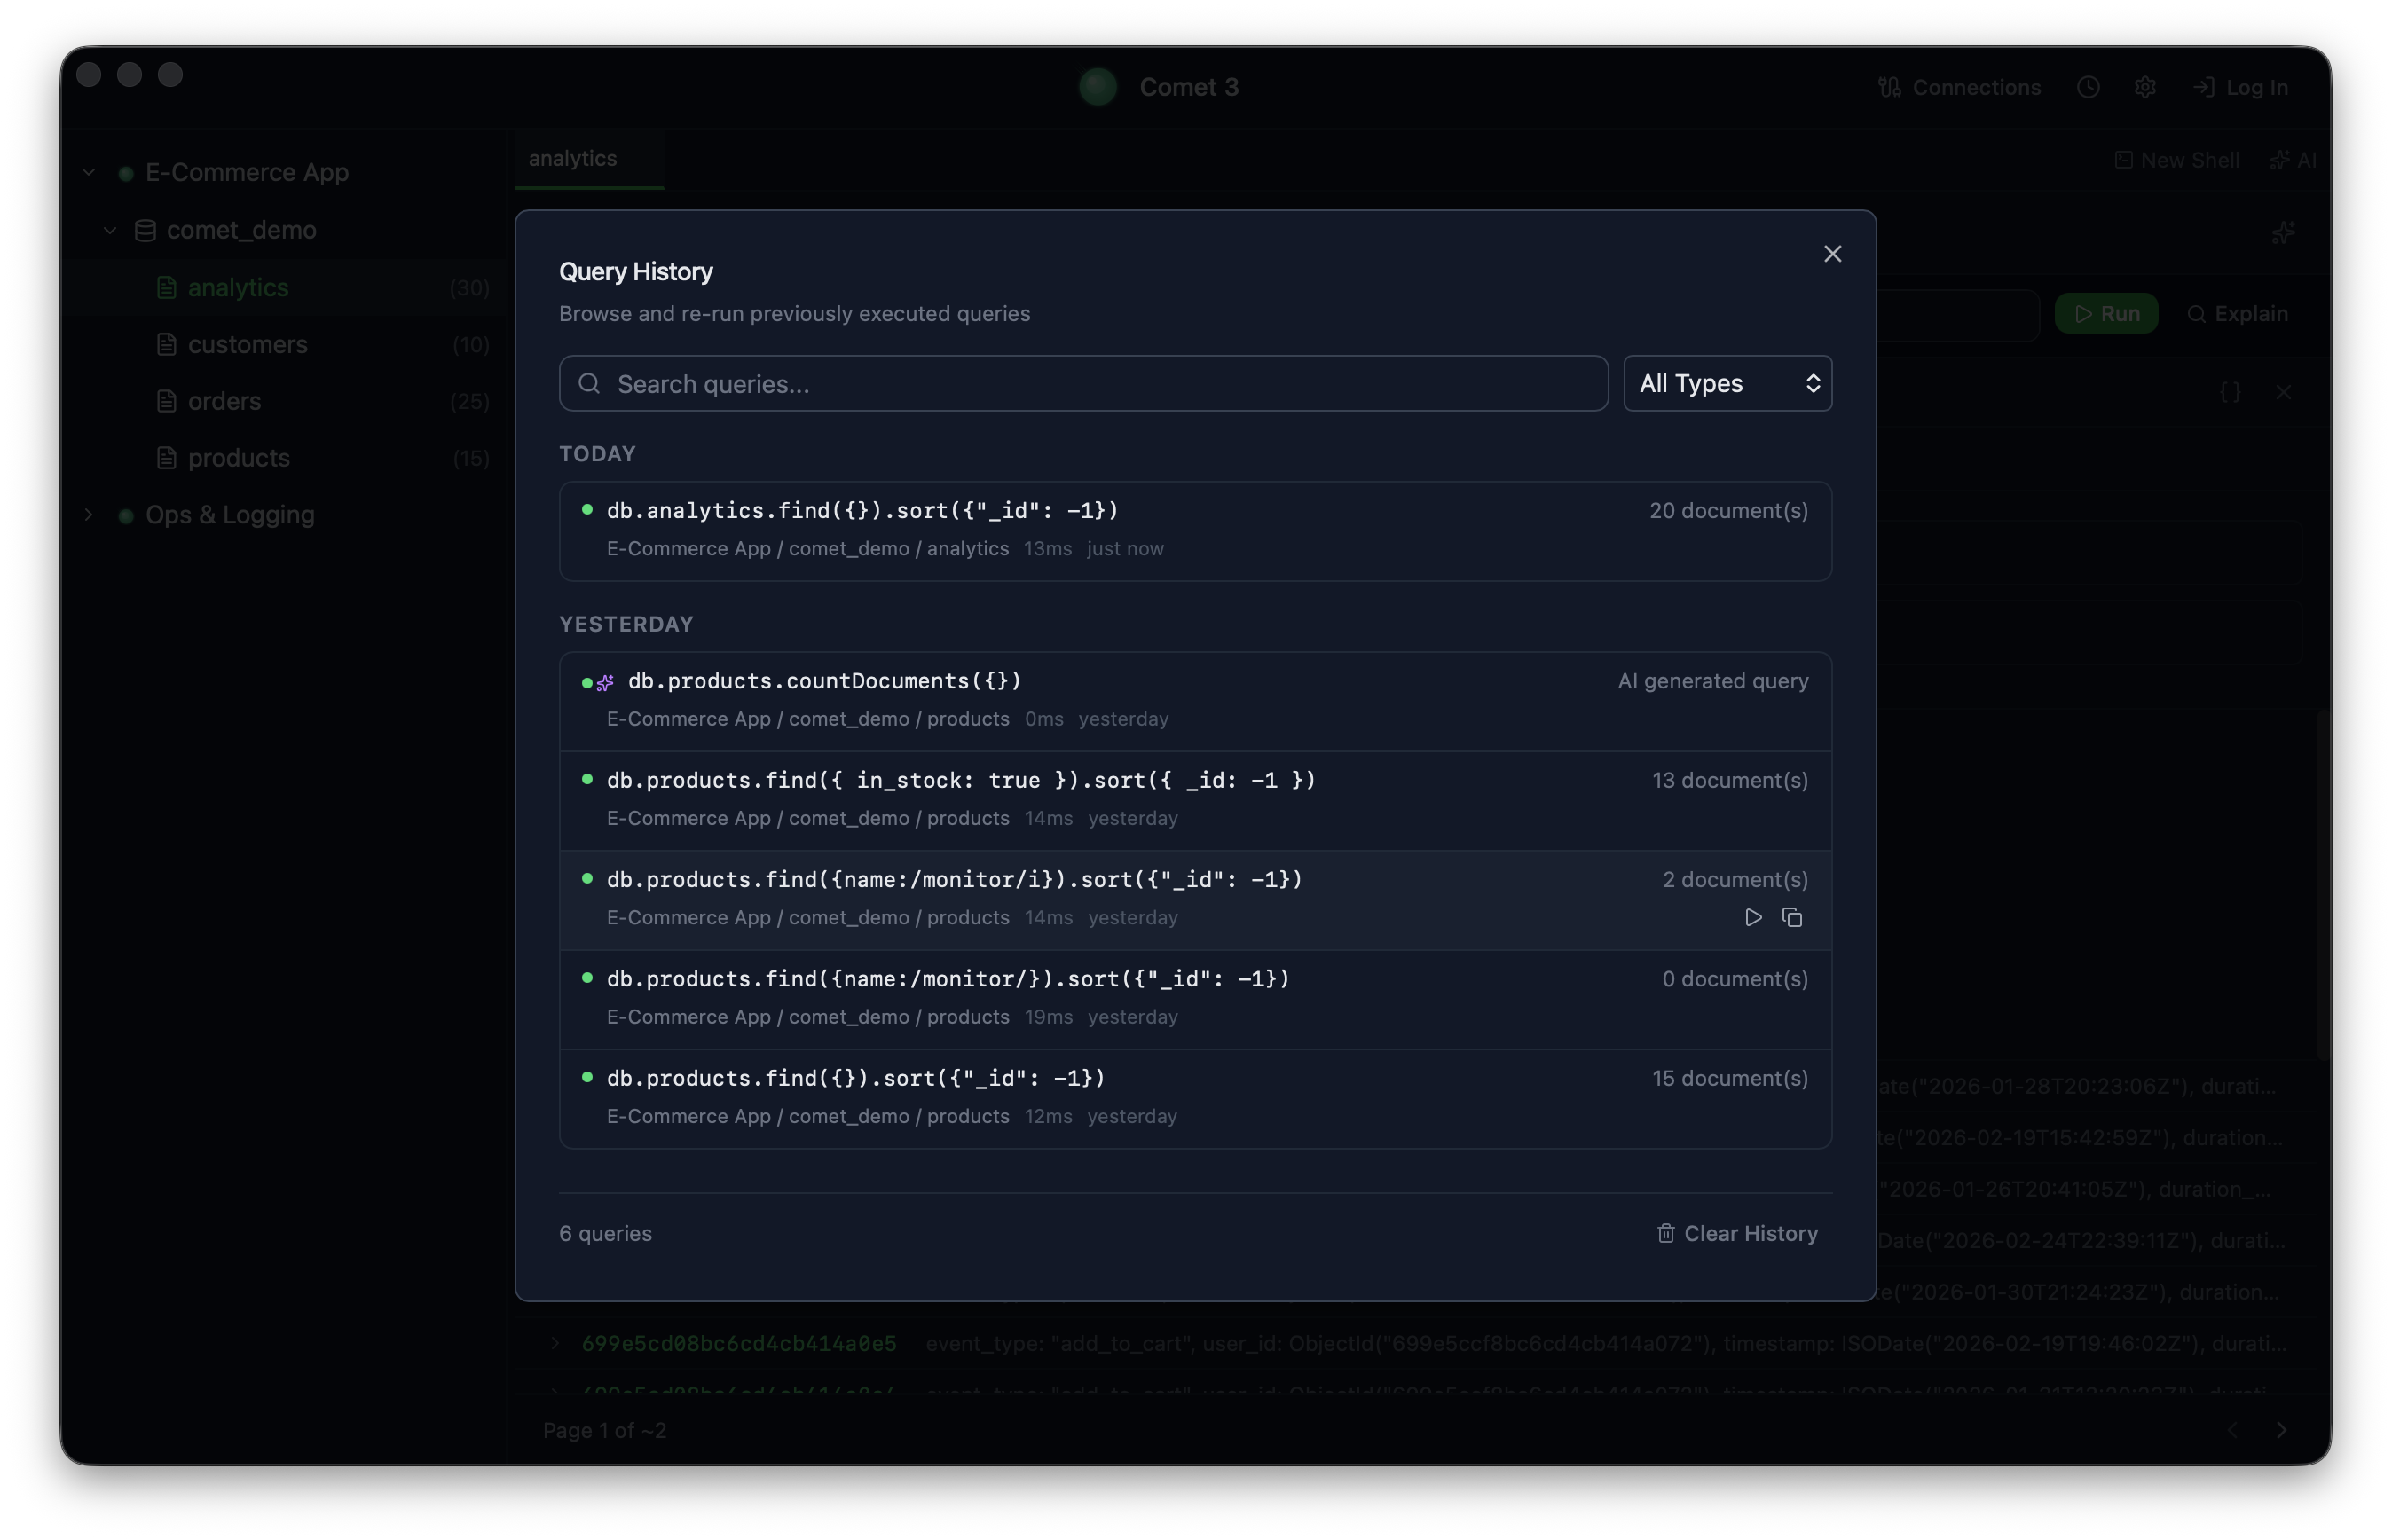The width and height of the screenshot is (2392, 1540).
Task: Click the Clear History button
Action: (1750, 1233)
